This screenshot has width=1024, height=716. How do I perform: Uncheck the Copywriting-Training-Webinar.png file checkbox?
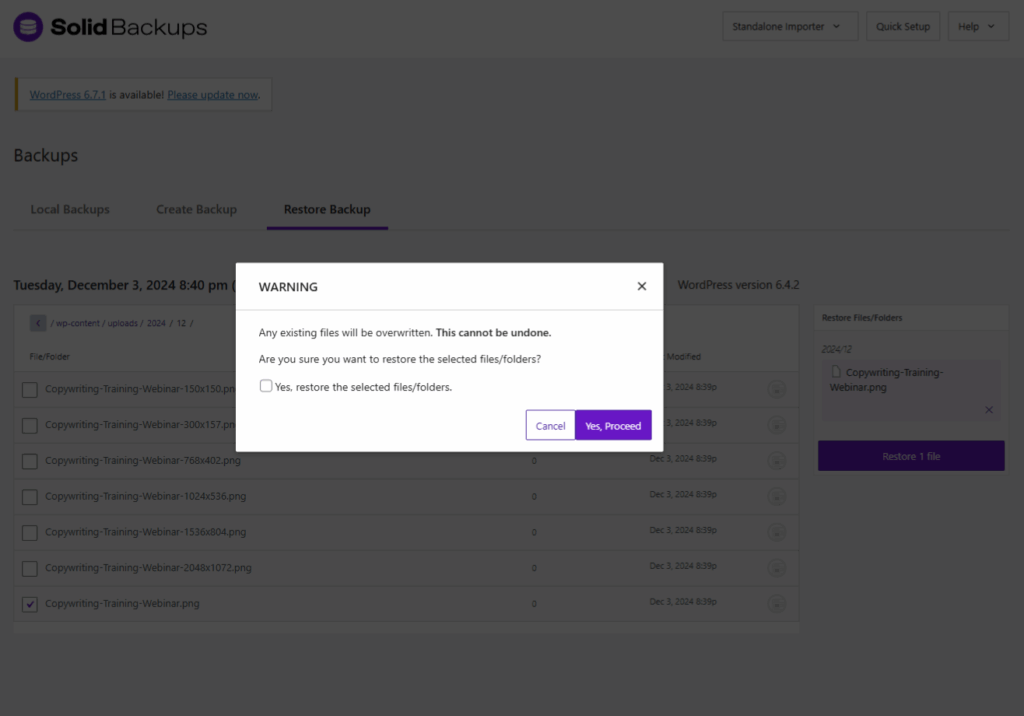click(30, 604)
